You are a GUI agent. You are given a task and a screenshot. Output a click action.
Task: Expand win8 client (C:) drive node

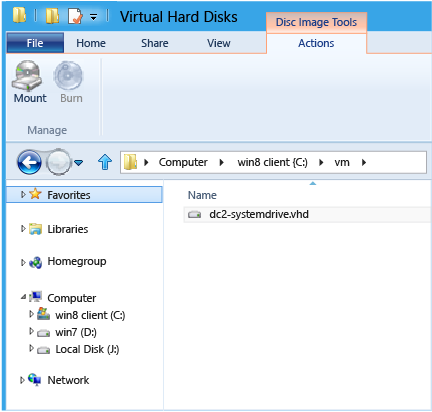31,314
